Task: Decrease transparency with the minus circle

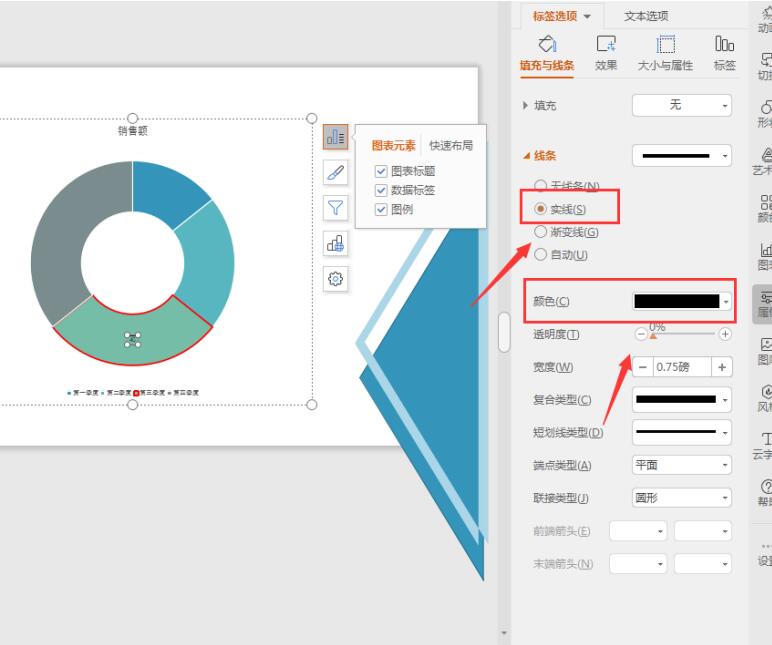Action: (641, 334)
